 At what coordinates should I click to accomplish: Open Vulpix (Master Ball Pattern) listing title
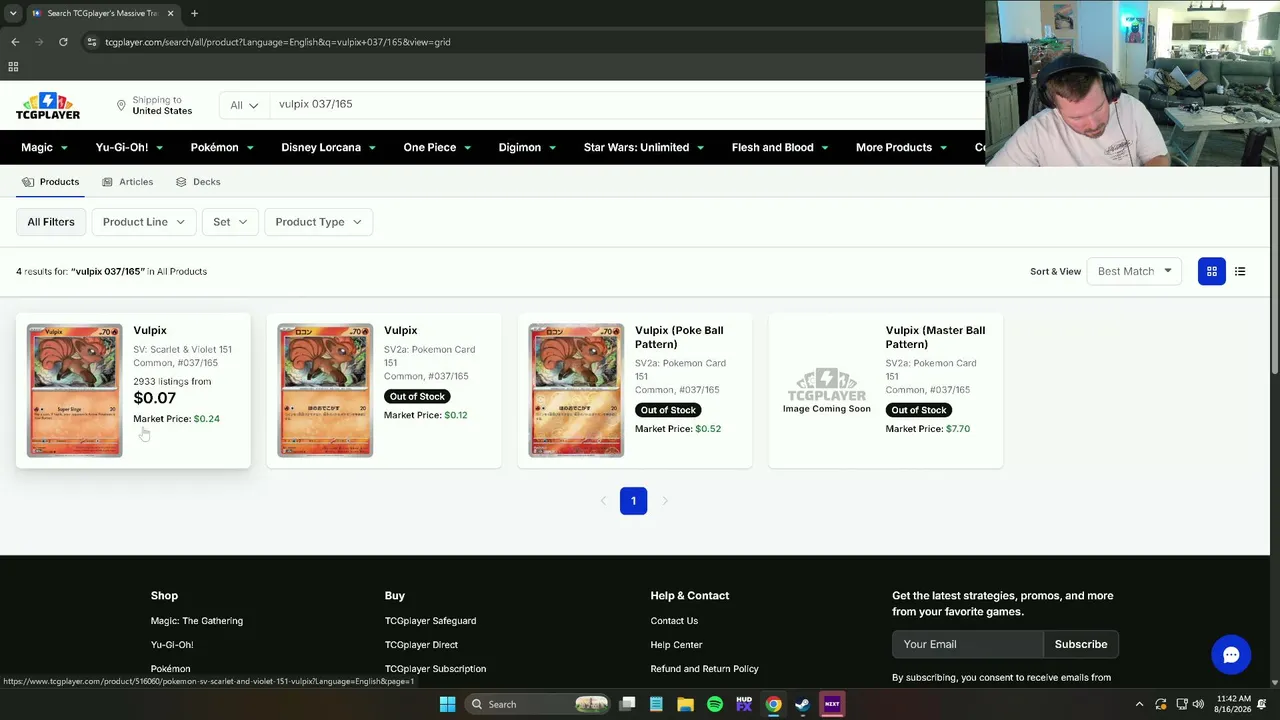click(x=935, y=337)
